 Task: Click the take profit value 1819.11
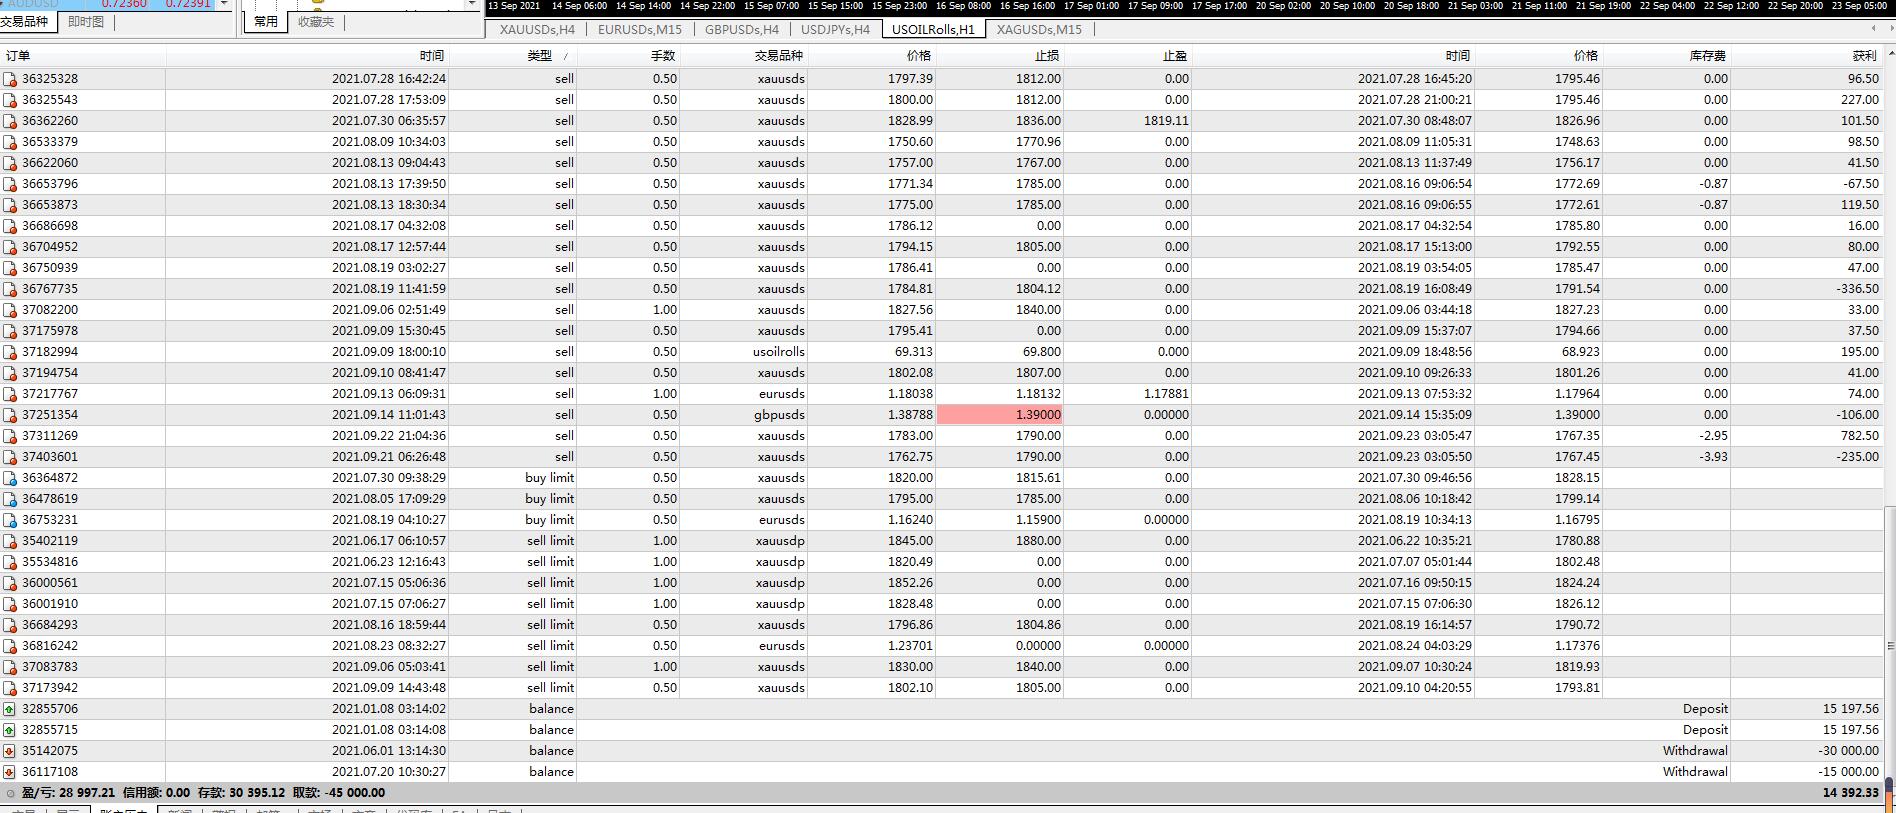pos(1167,121)
